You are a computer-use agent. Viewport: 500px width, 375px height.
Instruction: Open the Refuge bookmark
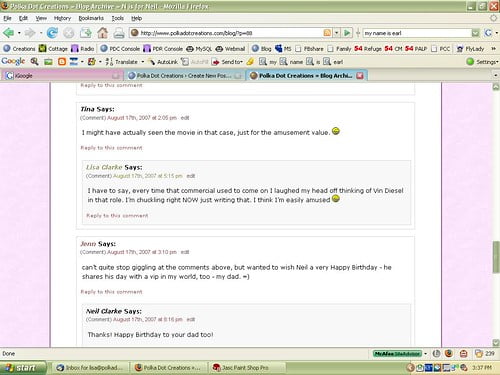pos(368,49)
